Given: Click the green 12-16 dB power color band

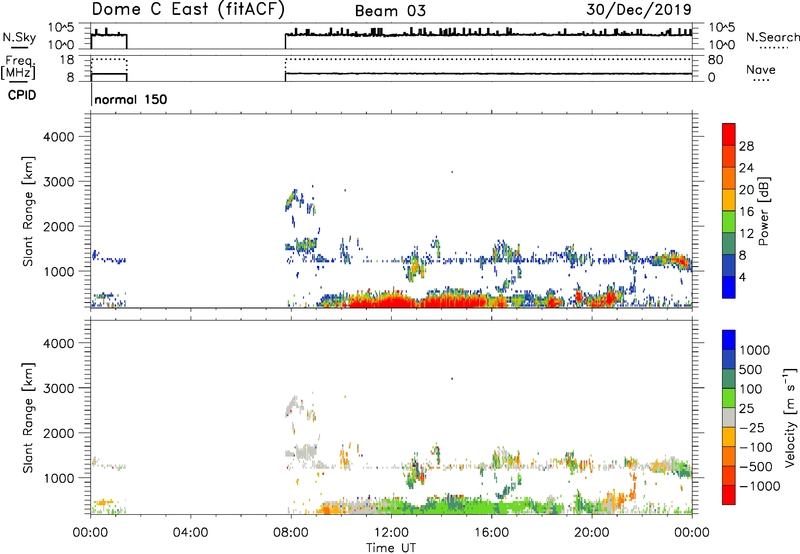Looking at the screenshot, I should tap(729, 222).
